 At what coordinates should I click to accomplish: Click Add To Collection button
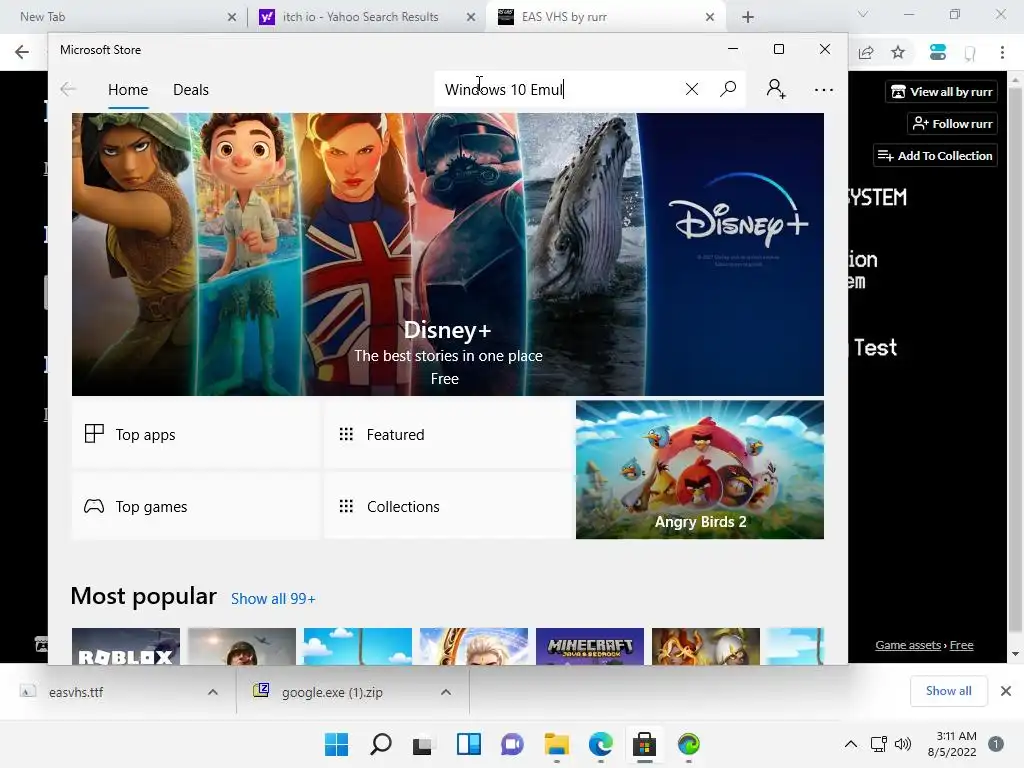pyautogui.click(x=935, y=155)
